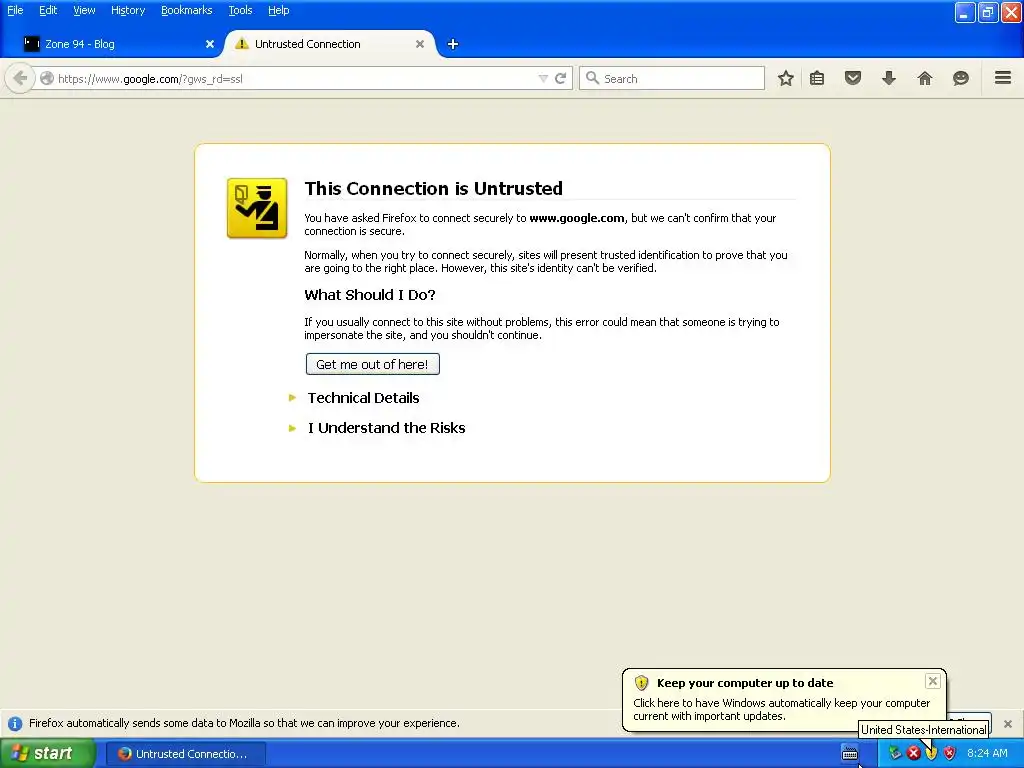Open the Tools menu
Image resolution: width=1024 pixels, height=768 pixels.
point(240,10)
